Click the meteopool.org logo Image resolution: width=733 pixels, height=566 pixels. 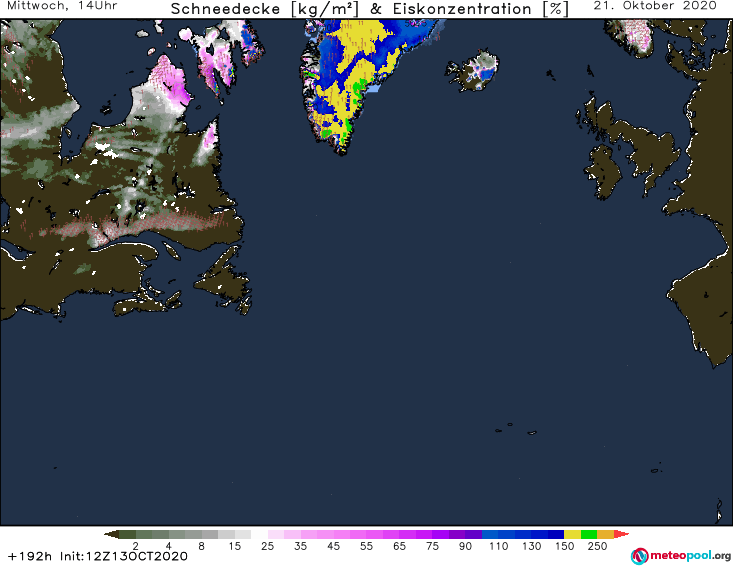point(681,556)
